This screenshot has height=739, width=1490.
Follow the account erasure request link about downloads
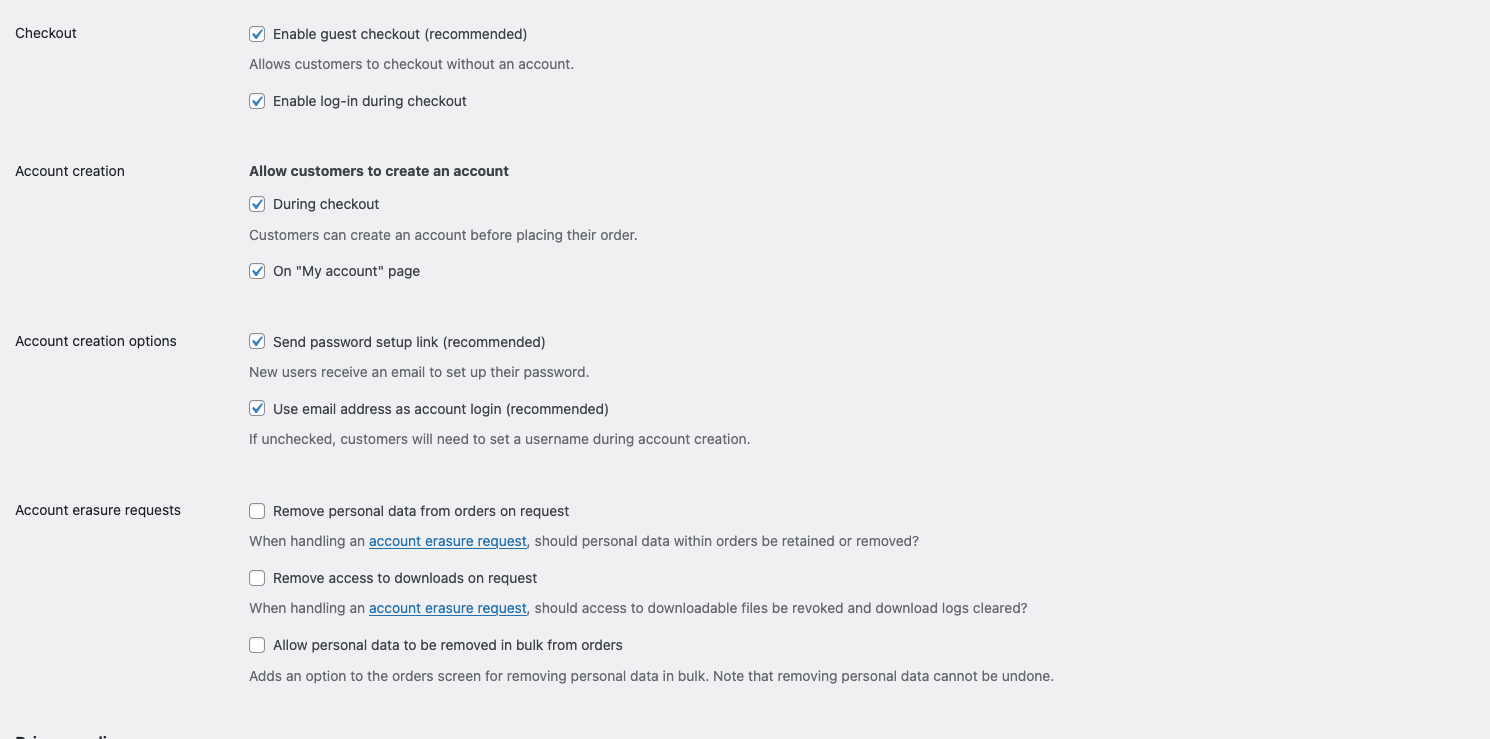tap(447, 608)
